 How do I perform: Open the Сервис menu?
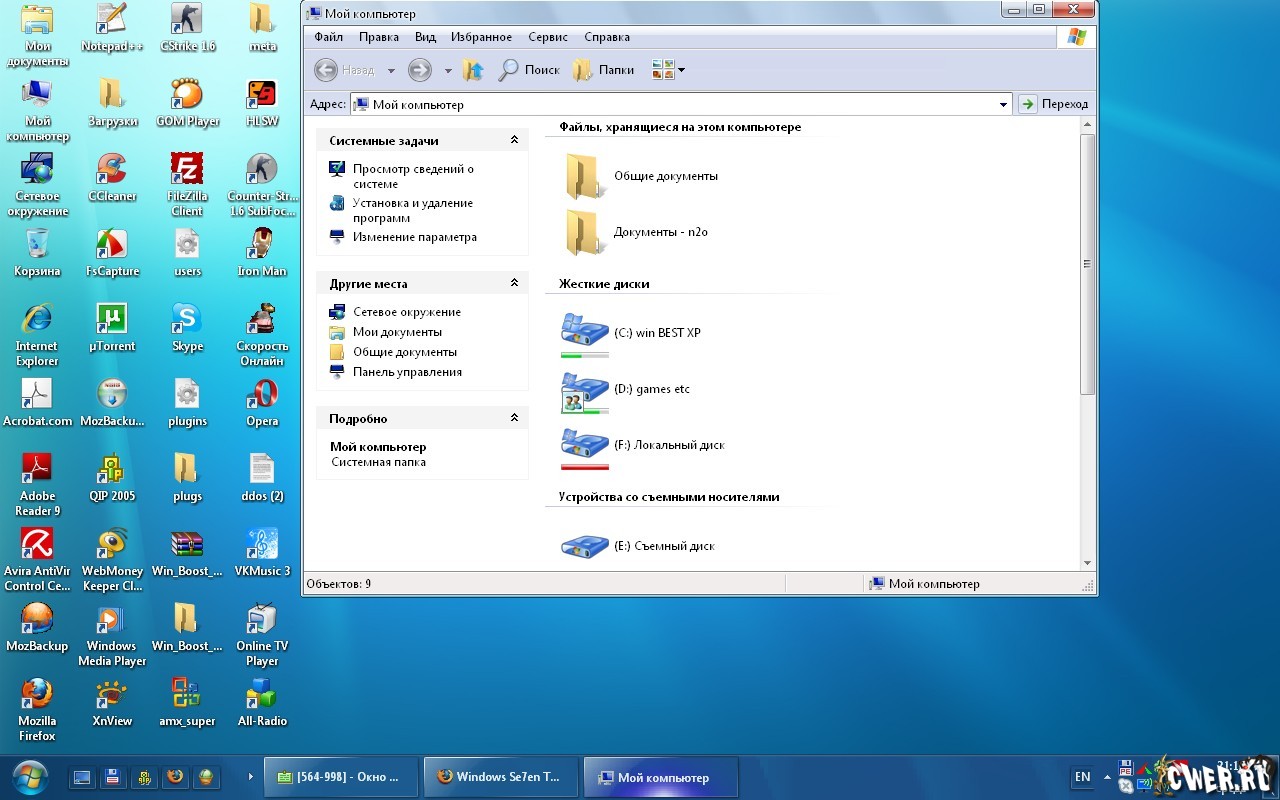tap(548, 37)
